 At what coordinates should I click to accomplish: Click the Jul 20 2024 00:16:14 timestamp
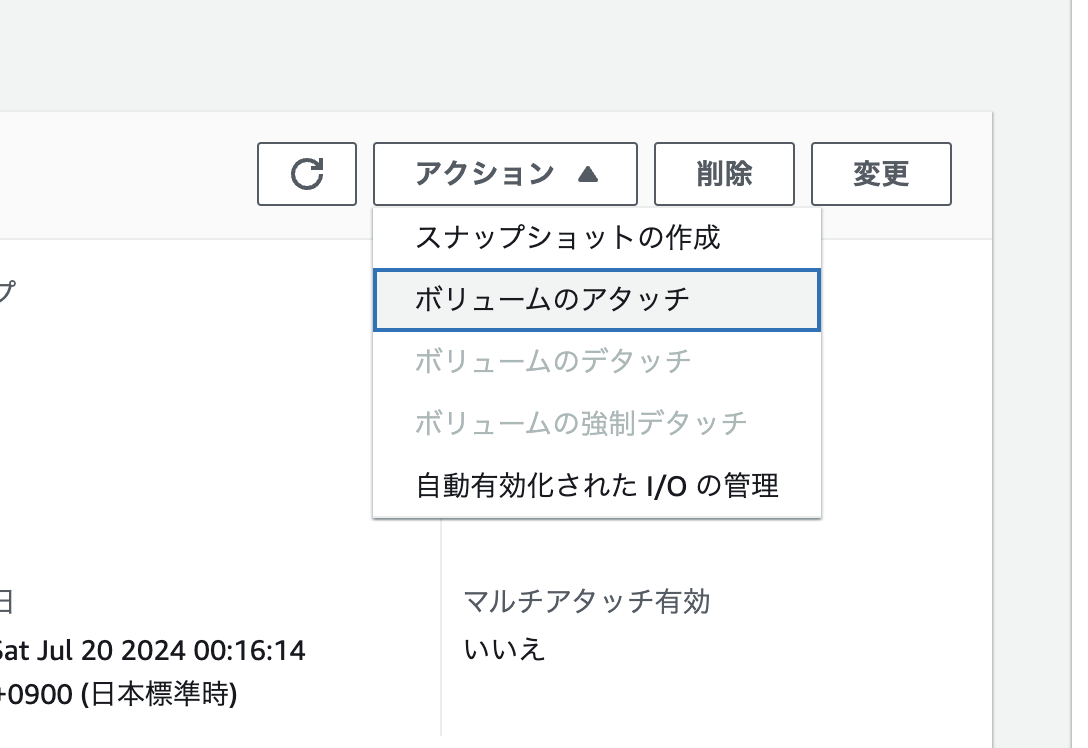point(152,651)
